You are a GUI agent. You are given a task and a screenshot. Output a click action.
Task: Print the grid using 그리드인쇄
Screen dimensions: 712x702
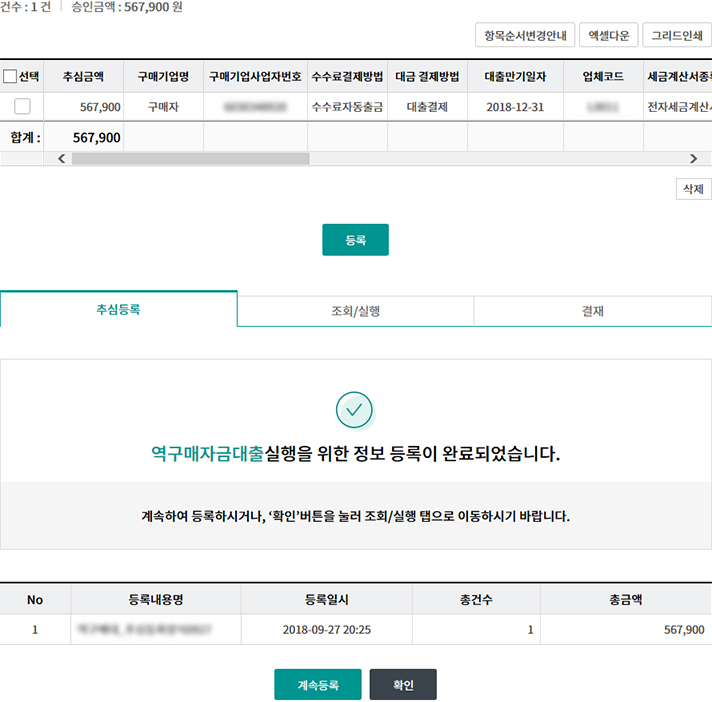pyautogui.click(x=676, y=36)
